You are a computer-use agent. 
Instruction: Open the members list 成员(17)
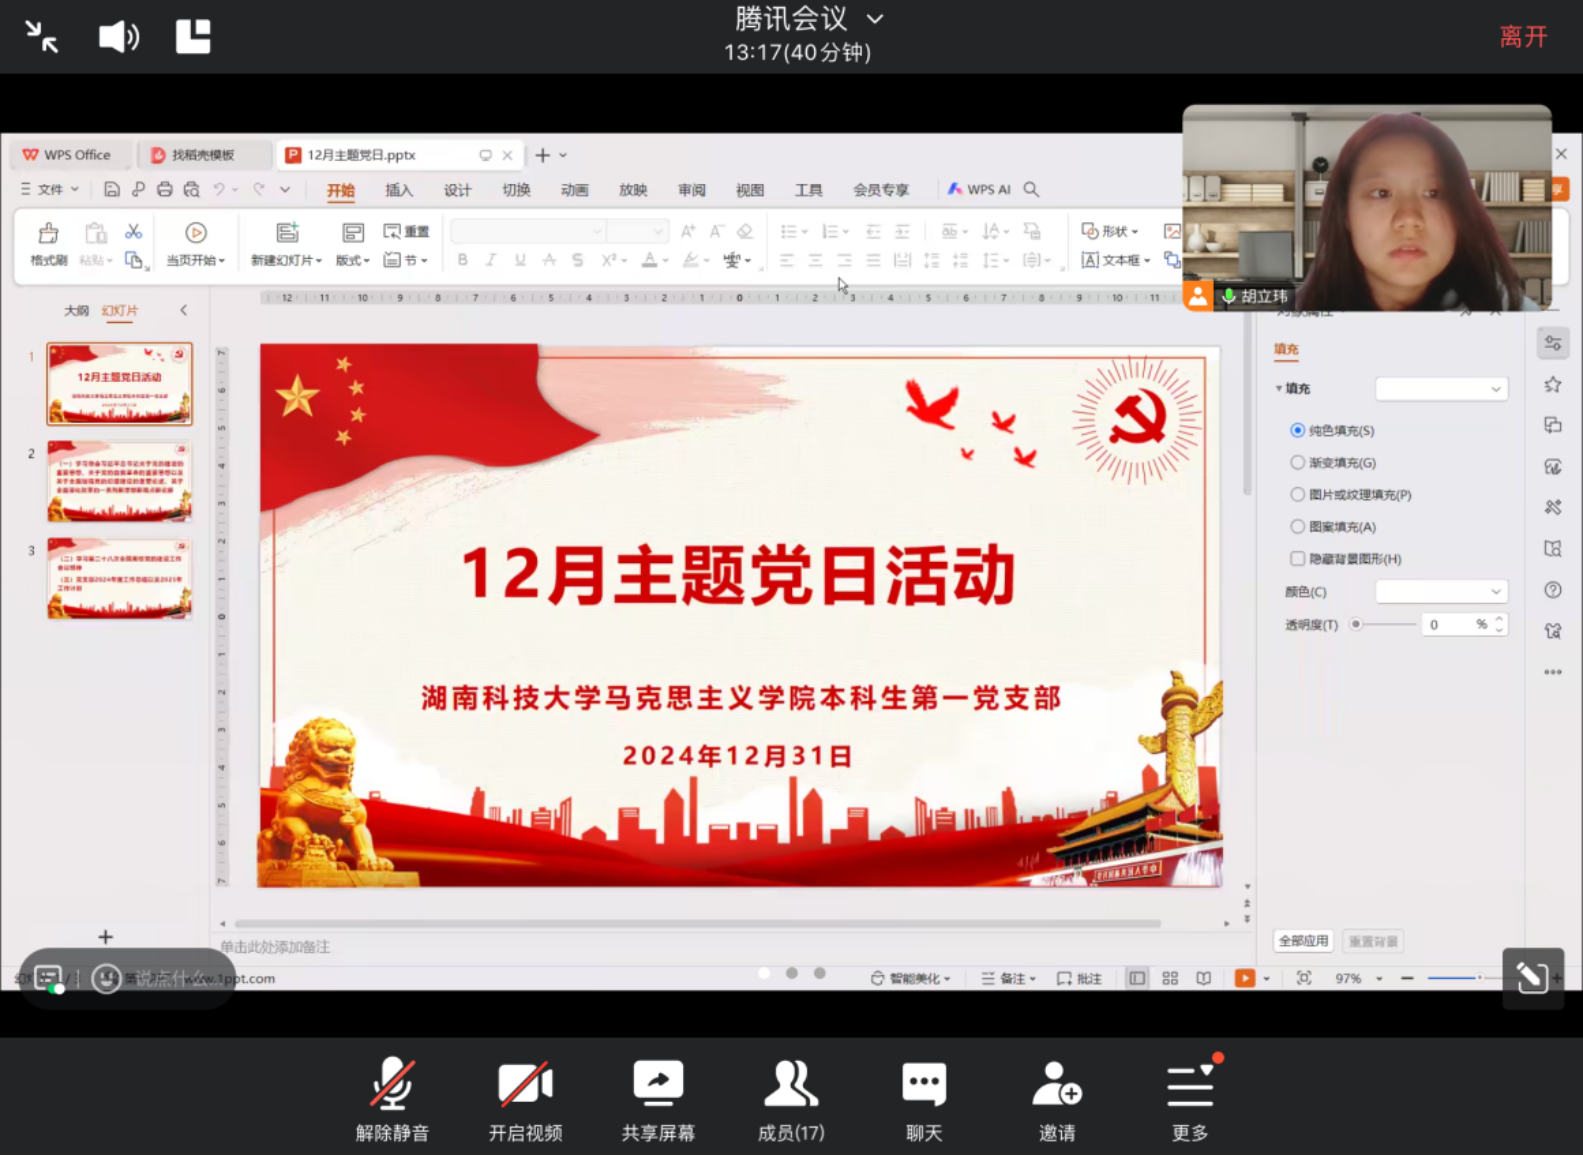(791, 1098)
